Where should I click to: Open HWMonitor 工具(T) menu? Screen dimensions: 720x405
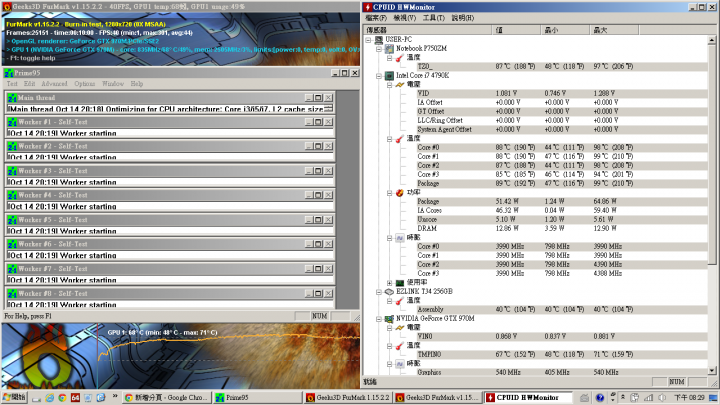(433, 18)
